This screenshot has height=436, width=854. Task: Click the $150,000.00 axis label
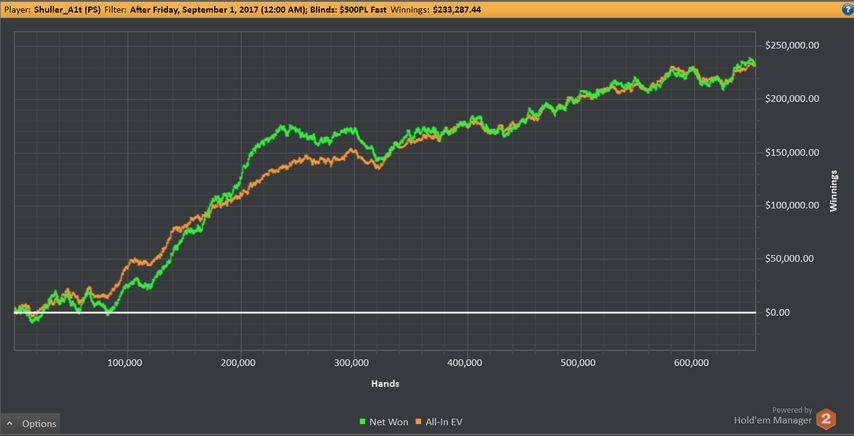pyautogui.click(x=791, y=152)
